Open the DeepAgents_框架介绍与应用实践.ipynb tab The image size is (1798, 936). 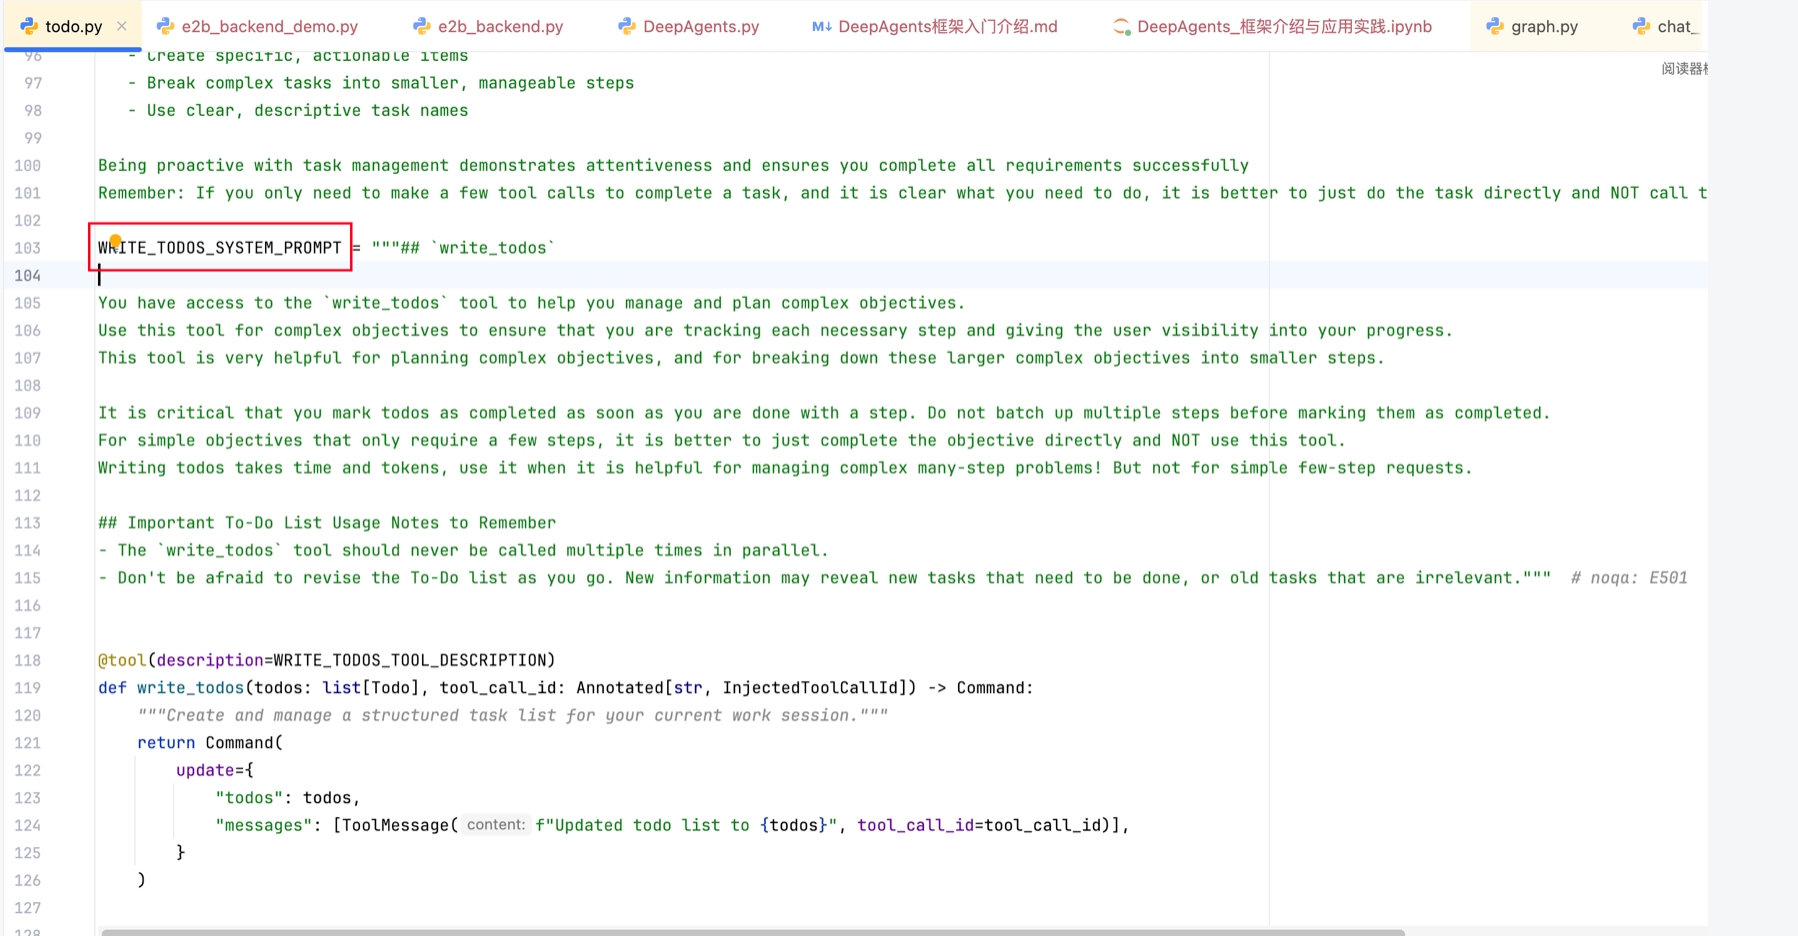(1283, 26)
